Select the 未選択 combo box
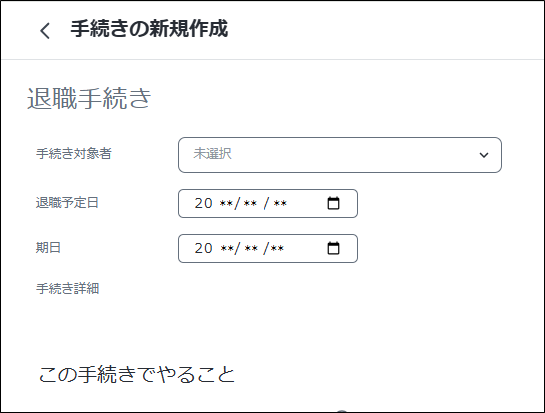 (x=340, y=155)
